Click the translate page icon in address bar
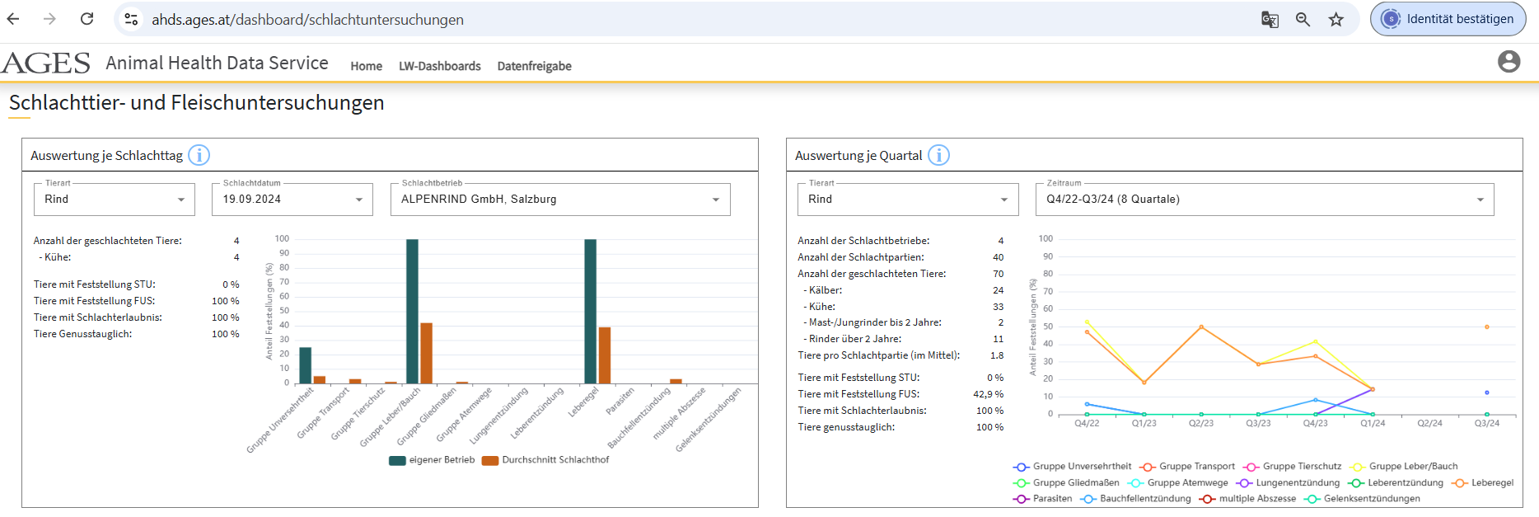1539x517 pixels. [1270, 19]
